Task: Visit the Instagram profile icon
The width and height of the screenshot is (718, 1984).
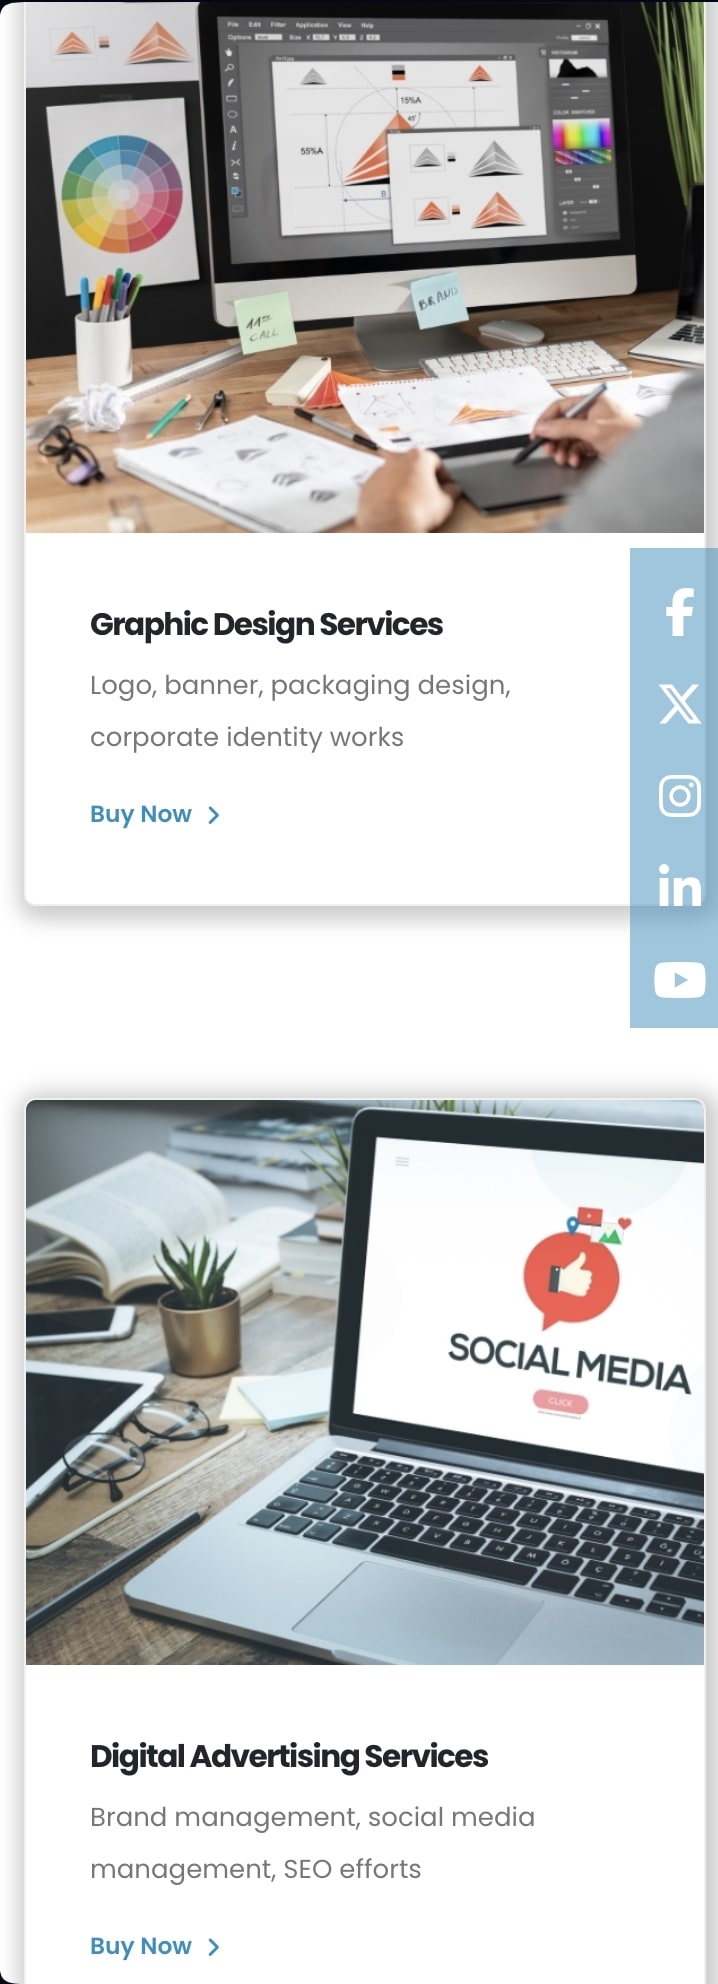Action: click(680, 796)
